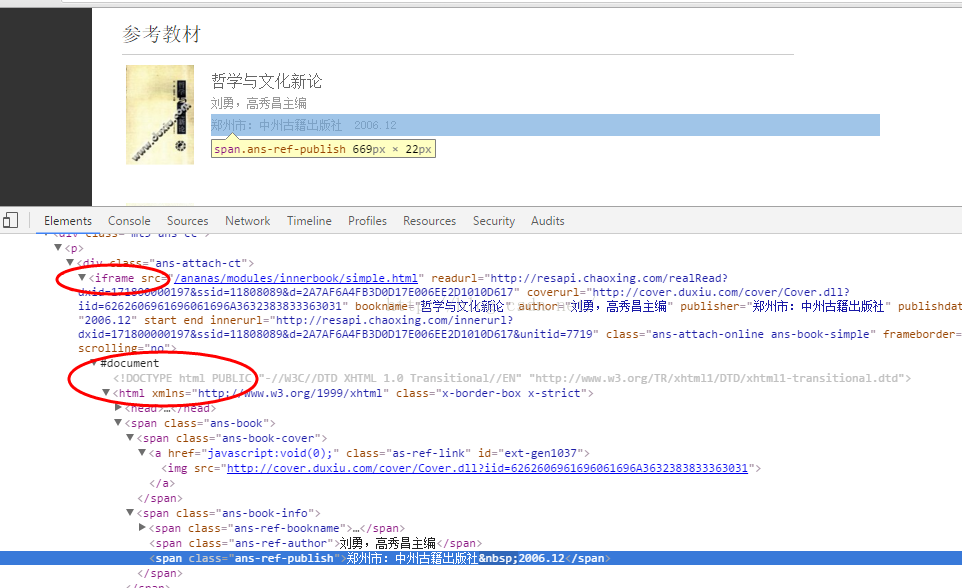Collapse the span ans-book-cover node
This screenshot has width=962, height=588.
tap(129, 437)
